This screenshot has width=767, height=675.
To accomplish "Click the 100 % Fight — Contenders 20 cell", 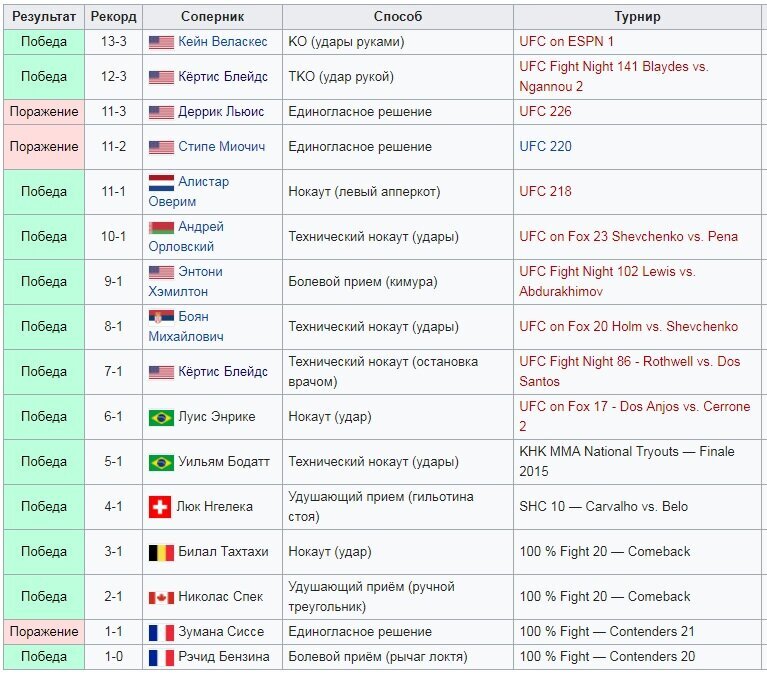I will (x=637, y=656).
